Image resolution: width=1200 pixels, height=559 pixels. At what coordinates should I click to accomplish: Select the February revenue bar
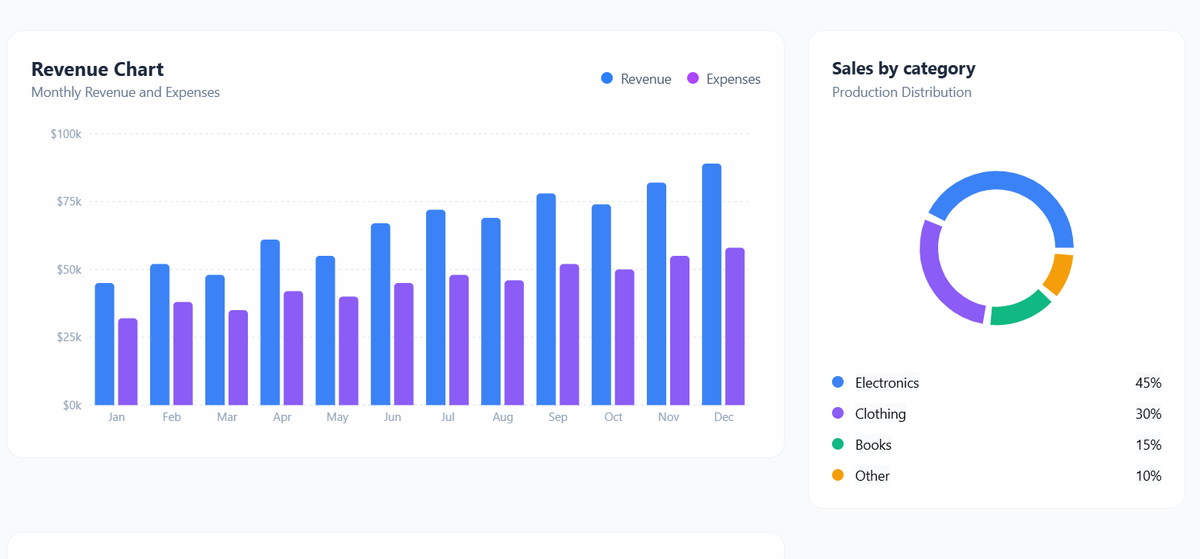pyautogui.click(x=160, y=334)
